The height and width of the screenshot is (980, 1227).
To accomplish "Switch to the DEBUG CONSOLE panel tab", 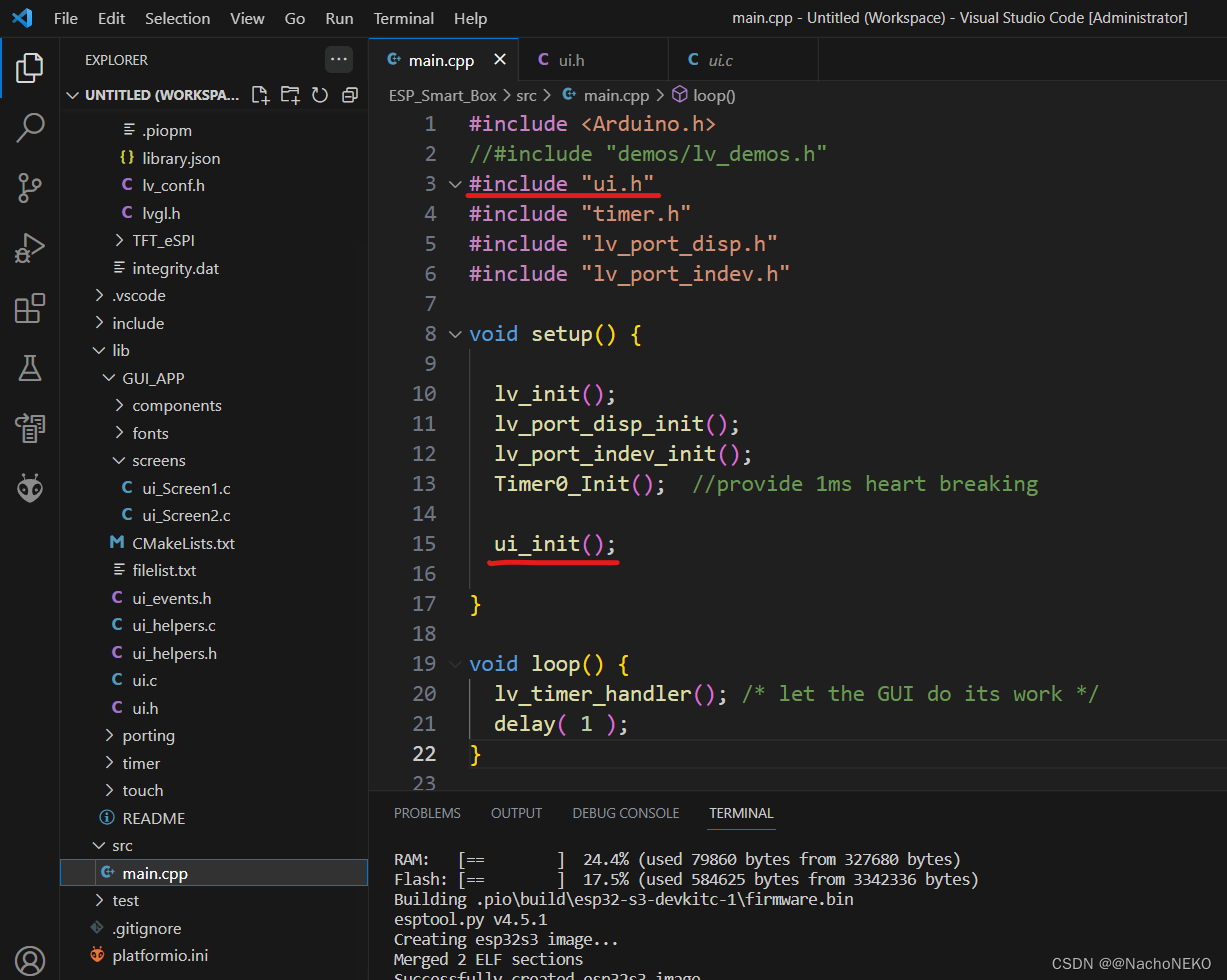I will 625,813.
